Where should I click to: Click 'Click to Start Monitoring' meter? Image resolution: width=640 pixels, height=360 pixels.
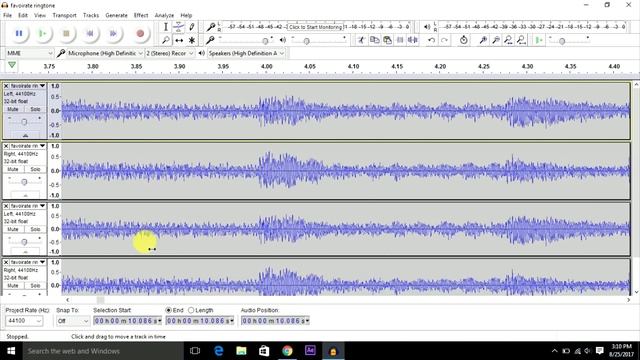pos(315,27)
